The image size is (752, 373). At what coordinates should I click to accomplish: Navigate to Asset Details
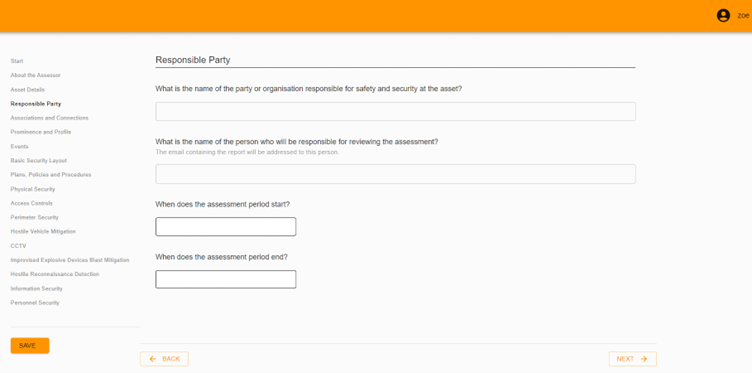[27, 90]
